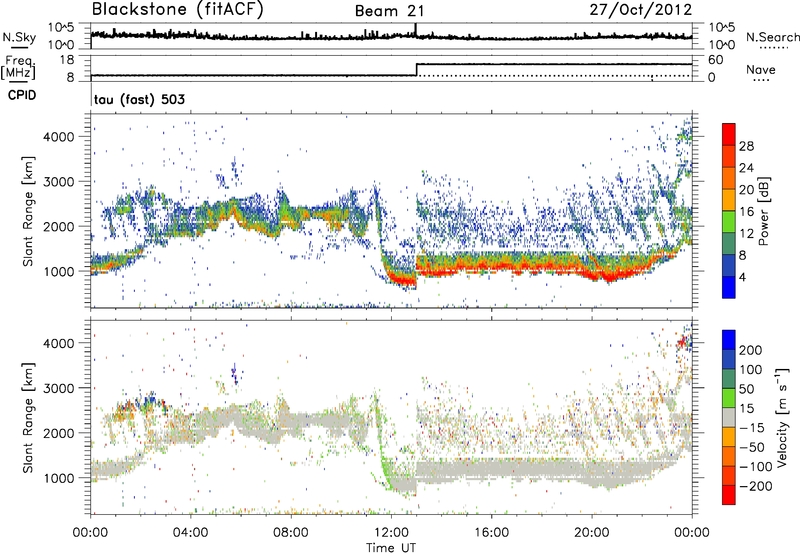Click the '12:00' time axis label
This screenshot has width=800, height=554.
[x=391, y=533]
